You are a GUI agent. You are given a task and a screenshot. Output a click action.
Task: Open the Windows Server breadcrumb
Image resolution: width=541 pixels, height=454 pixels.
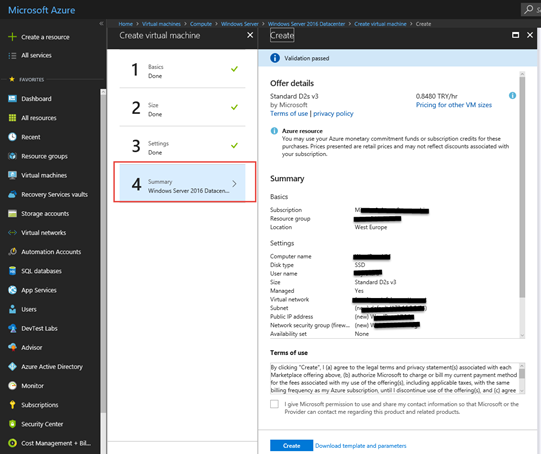click(239, 24)
